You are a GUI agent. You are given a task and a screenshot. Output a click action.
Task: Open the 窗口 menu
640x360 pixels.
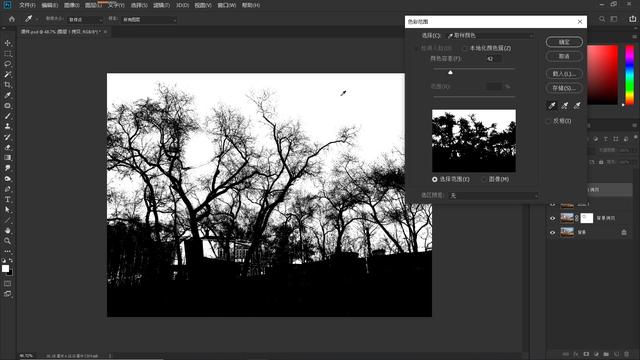pyautogui.click(x=227, y=5)
